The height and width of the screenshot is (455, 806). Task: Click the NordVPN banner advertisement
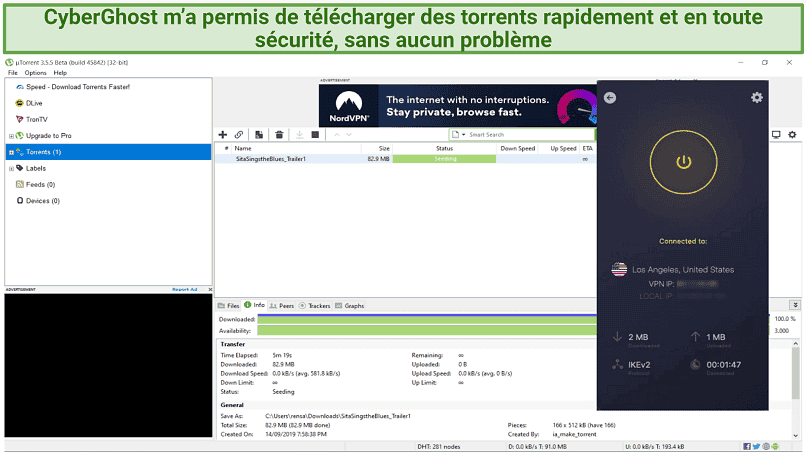(457, 106)
